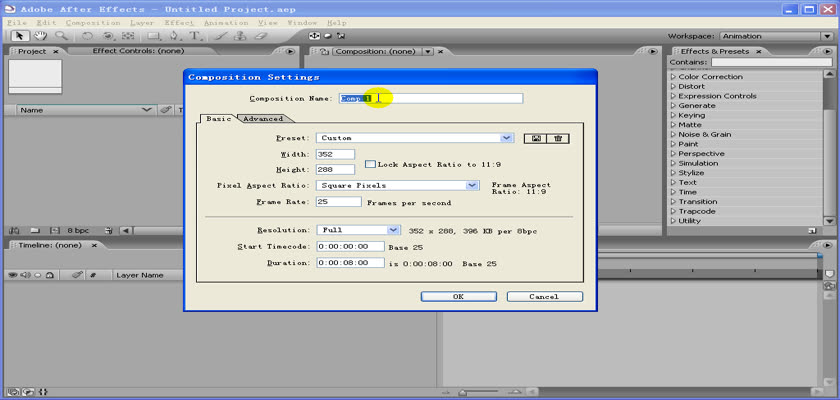Switch to the Advanced tab
This screenshot has height=400, width=840.
click(x=263, y=119)
